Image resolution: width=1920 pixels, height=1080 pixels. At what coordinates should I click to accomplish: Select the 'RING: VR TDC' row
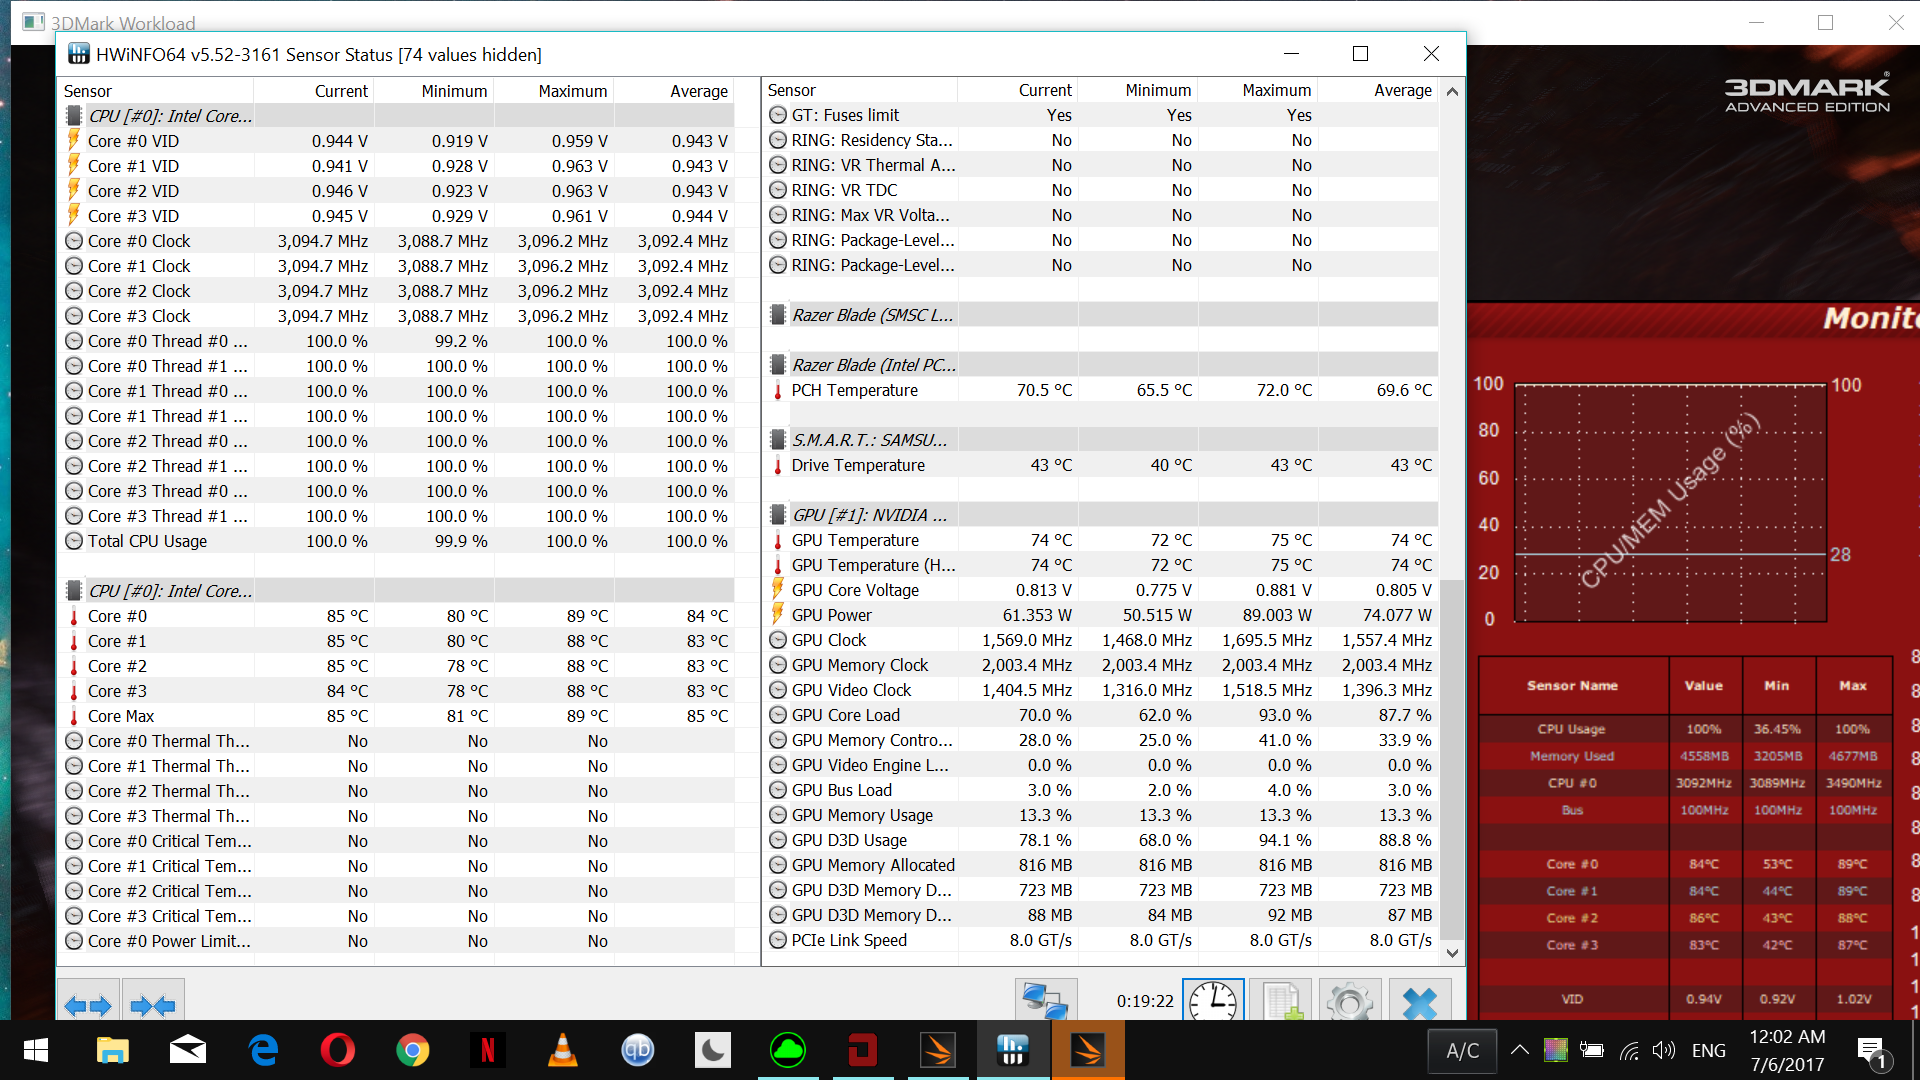[1101, 190]
